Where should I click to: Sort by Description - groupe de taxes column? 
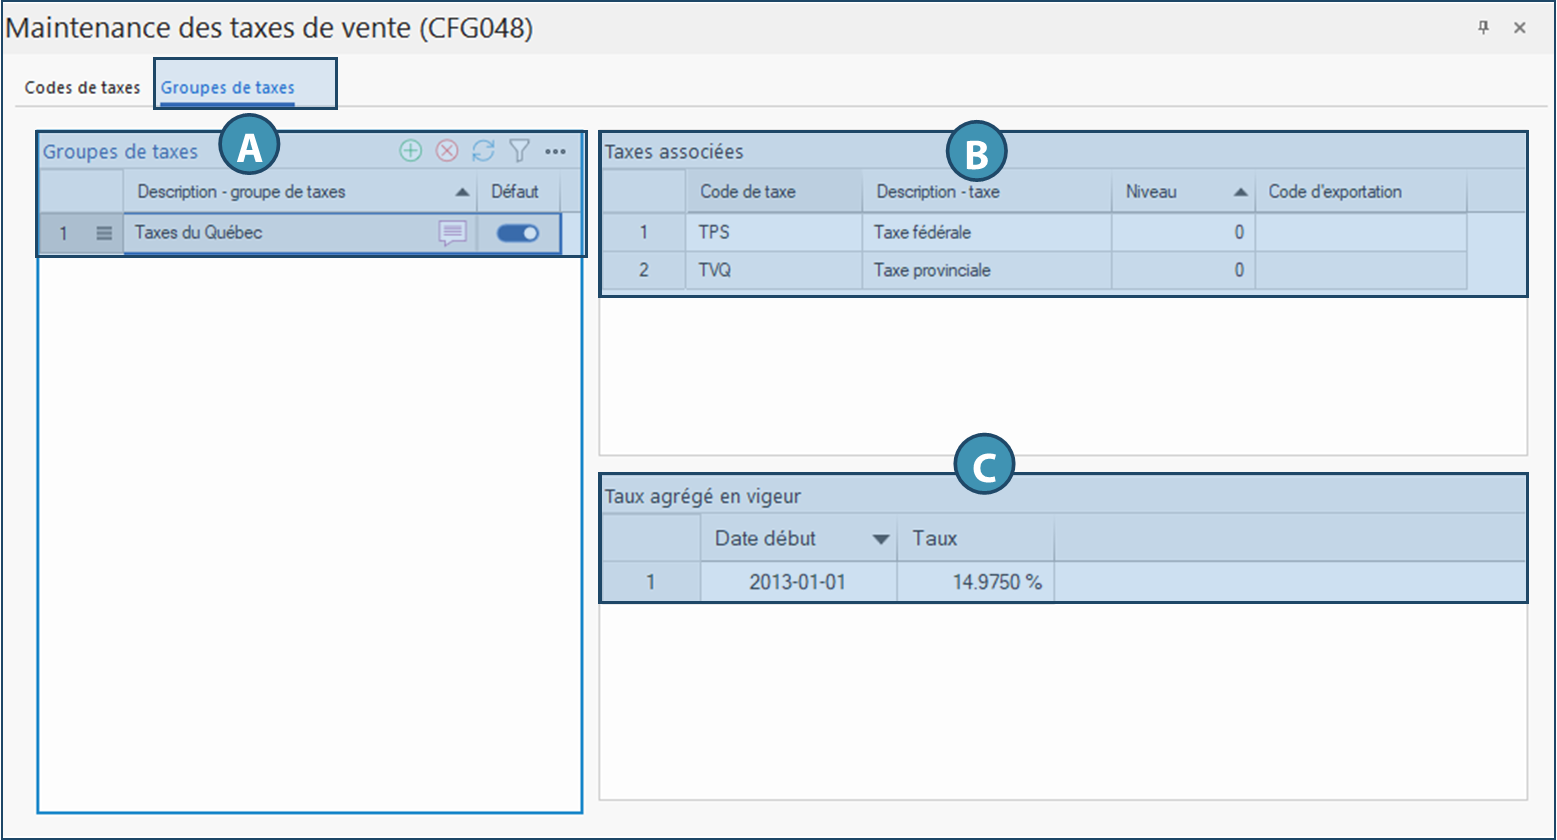point(300,192)
